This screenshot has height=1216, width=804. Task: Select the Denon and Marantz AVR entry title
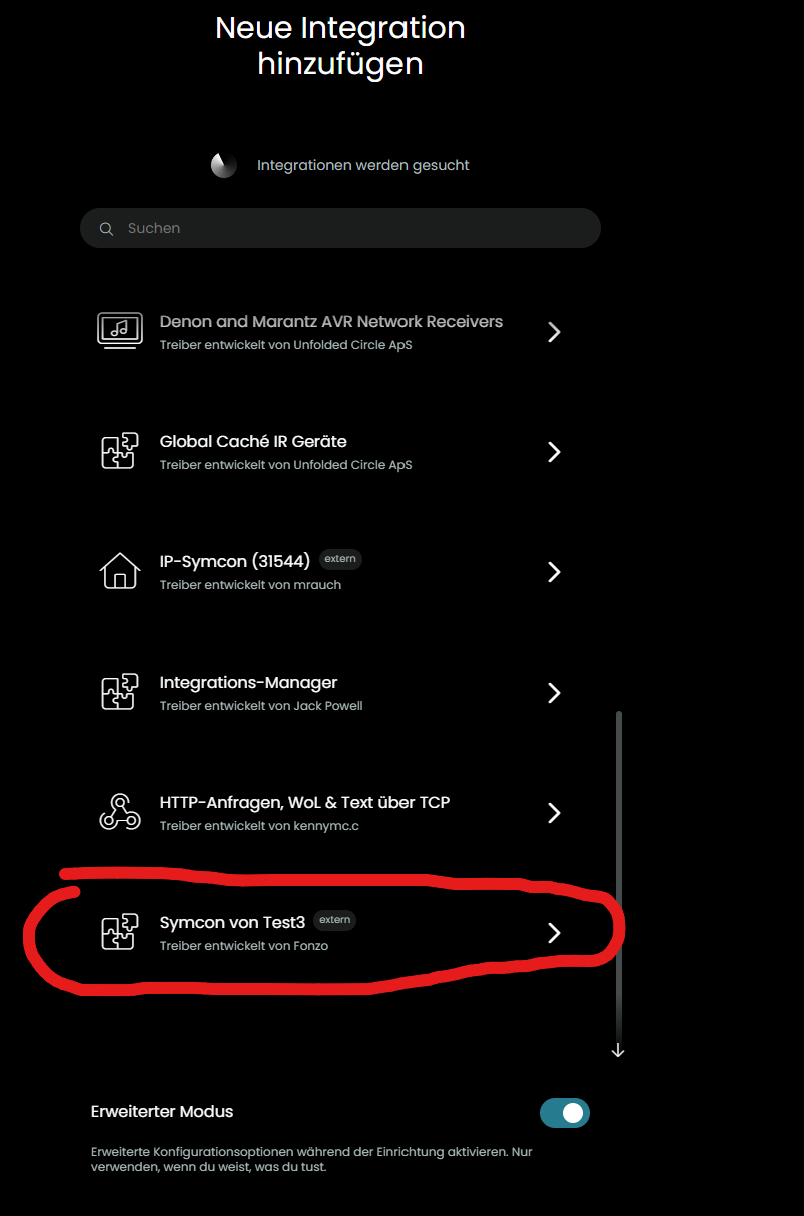(331, 322)
